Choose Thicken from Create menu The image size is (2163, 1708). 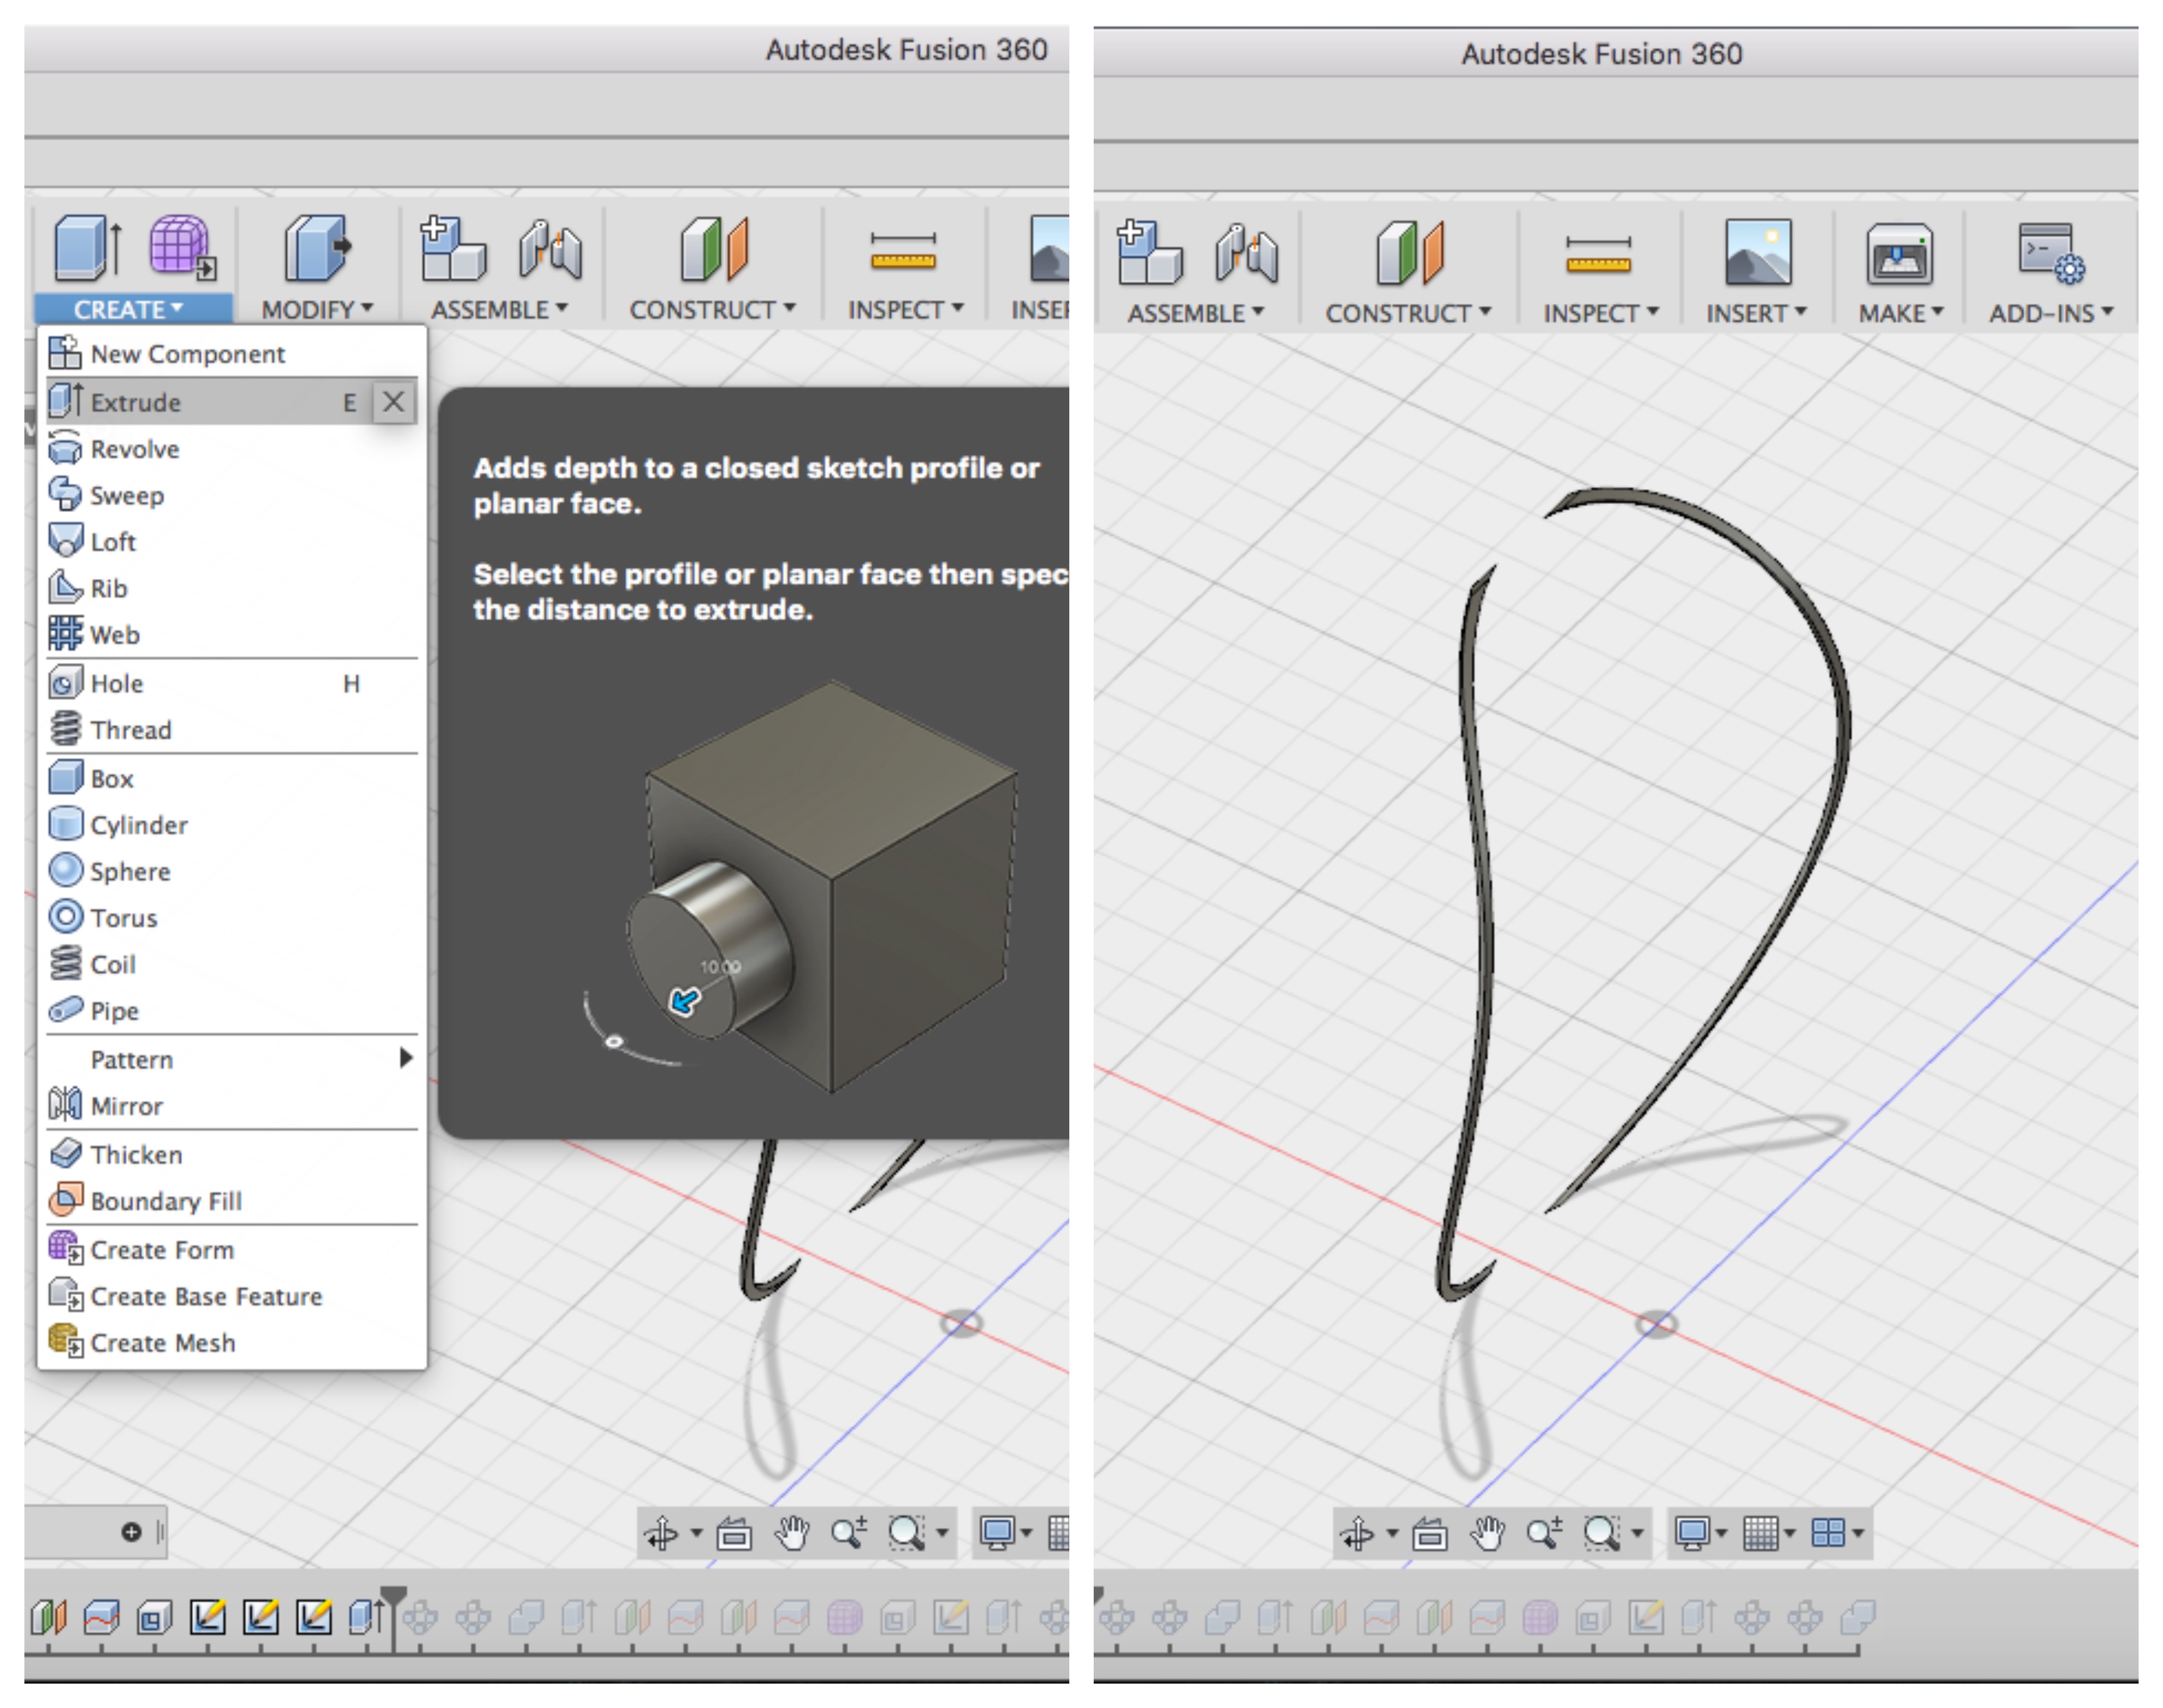(232, 1155)
